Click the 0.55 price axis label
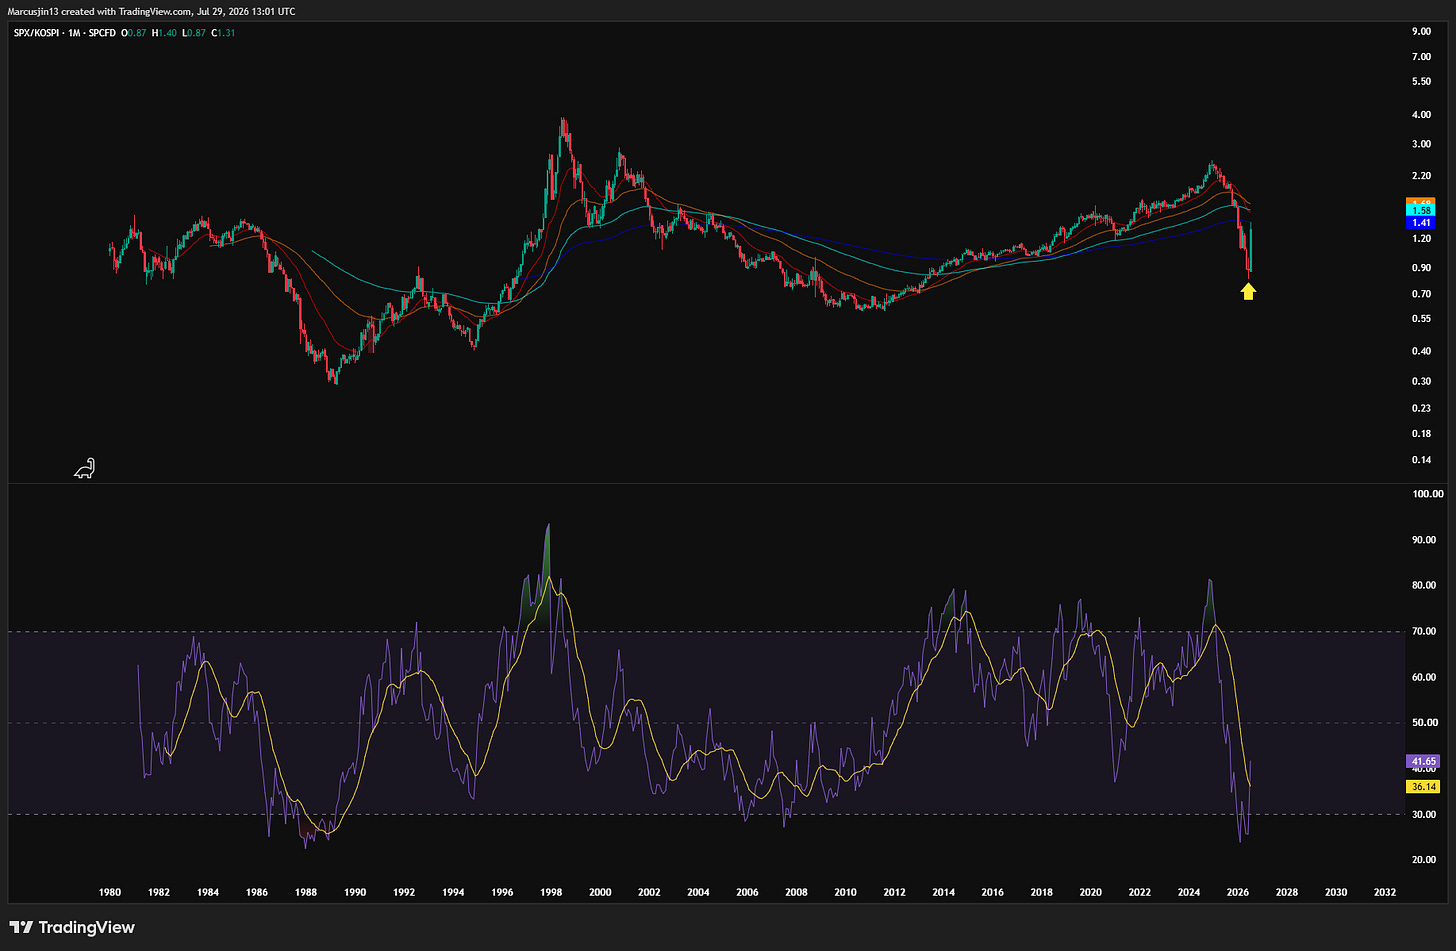The width and height of the screenshot is (1456, 951). click(x=1421, y=319)
